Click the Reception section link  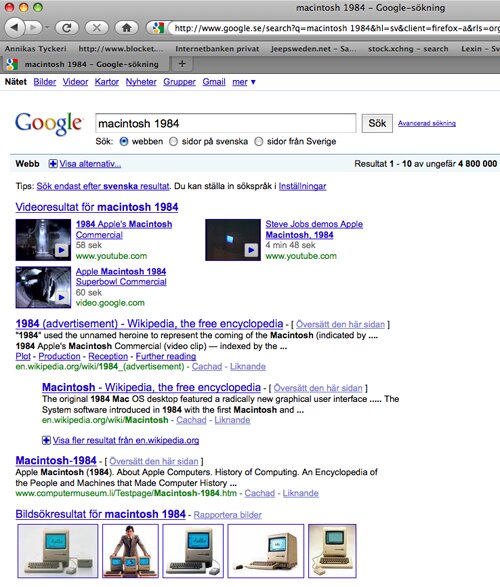(108, 356)
